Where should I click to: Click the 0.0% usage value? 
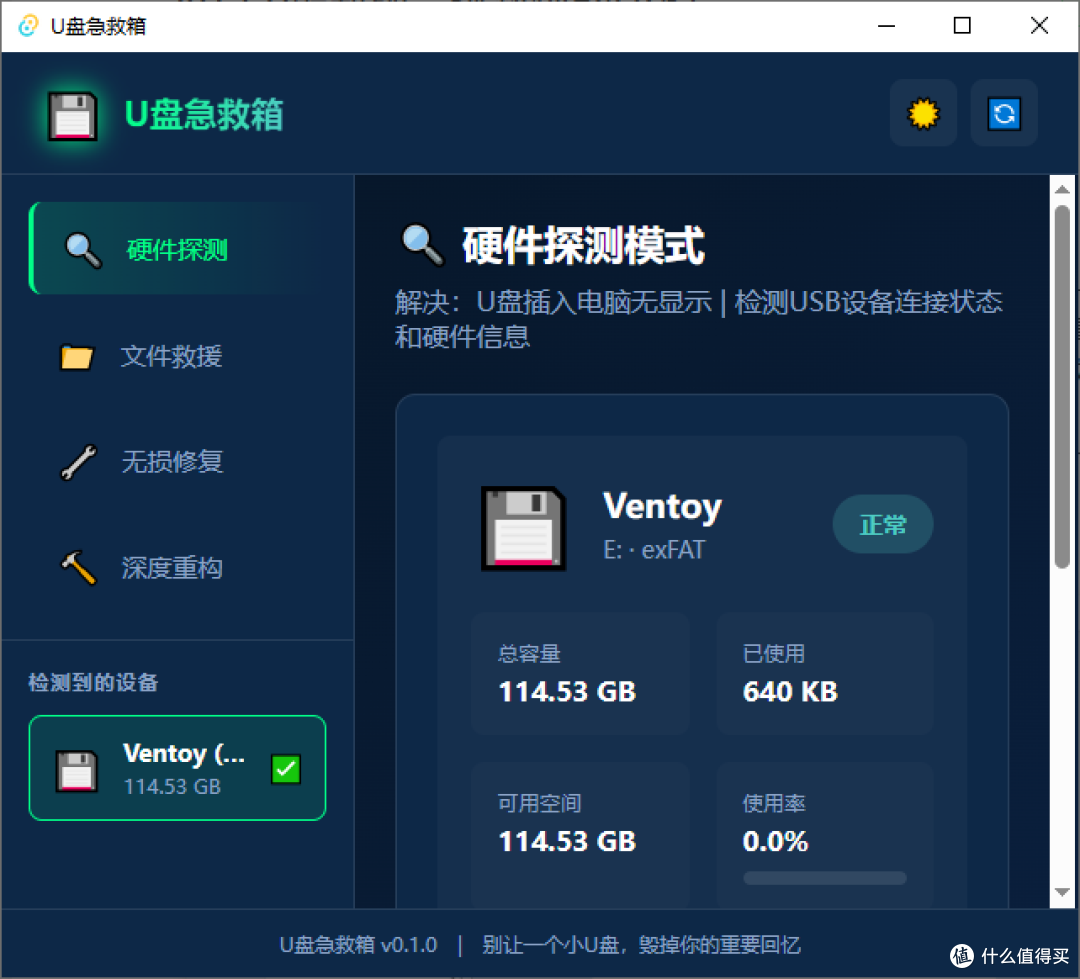click(x=775, y=841)
